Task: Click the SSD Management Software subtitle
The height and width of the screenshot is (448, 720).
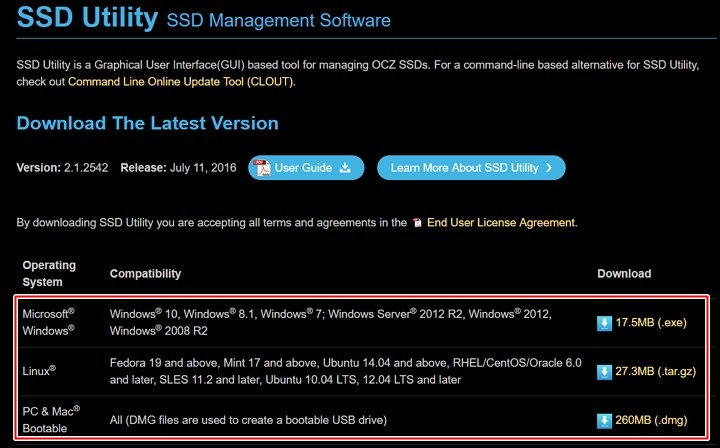Action: coord(279,21)
